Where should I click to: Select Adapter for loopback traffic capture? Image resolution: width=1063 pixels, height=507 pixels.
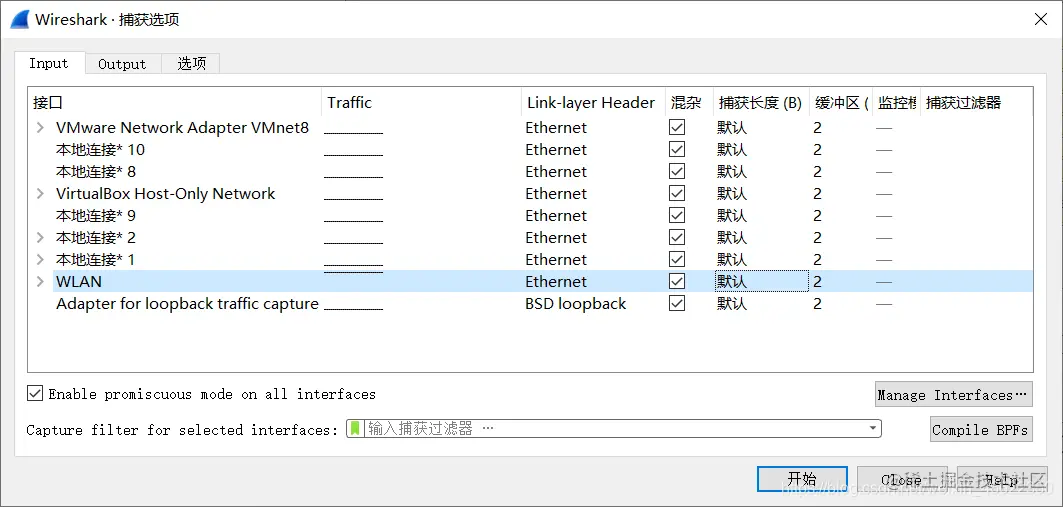pyautogui.click(x=187, y=304)
